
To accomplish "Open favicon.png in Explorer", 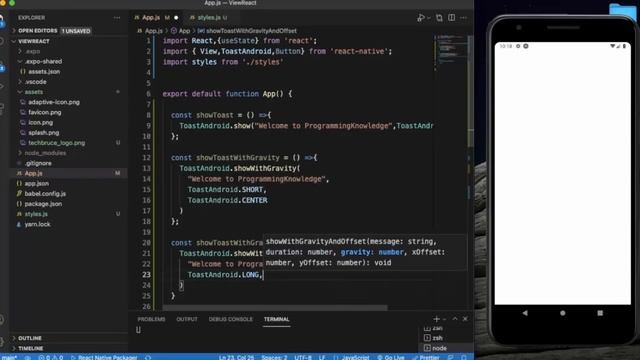I will pos(44,113).
